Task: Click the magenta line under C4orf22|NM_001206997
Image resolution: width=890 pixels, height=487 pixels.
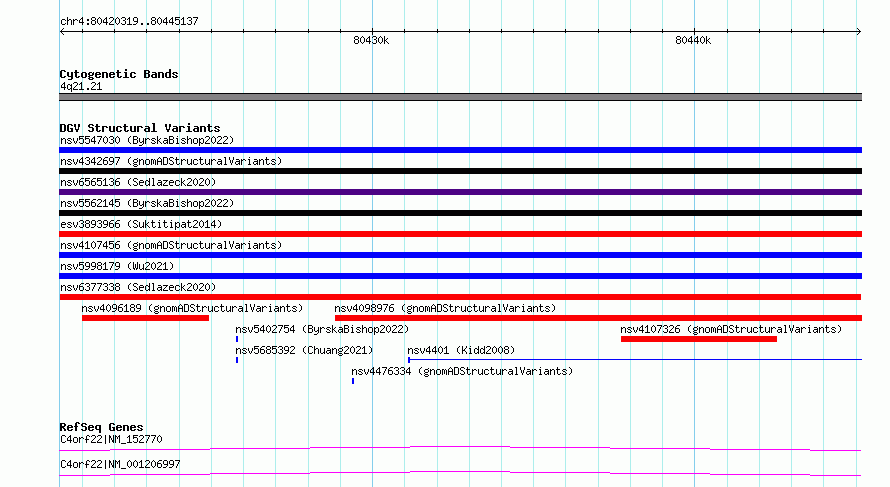Action: tap(460, 473)
